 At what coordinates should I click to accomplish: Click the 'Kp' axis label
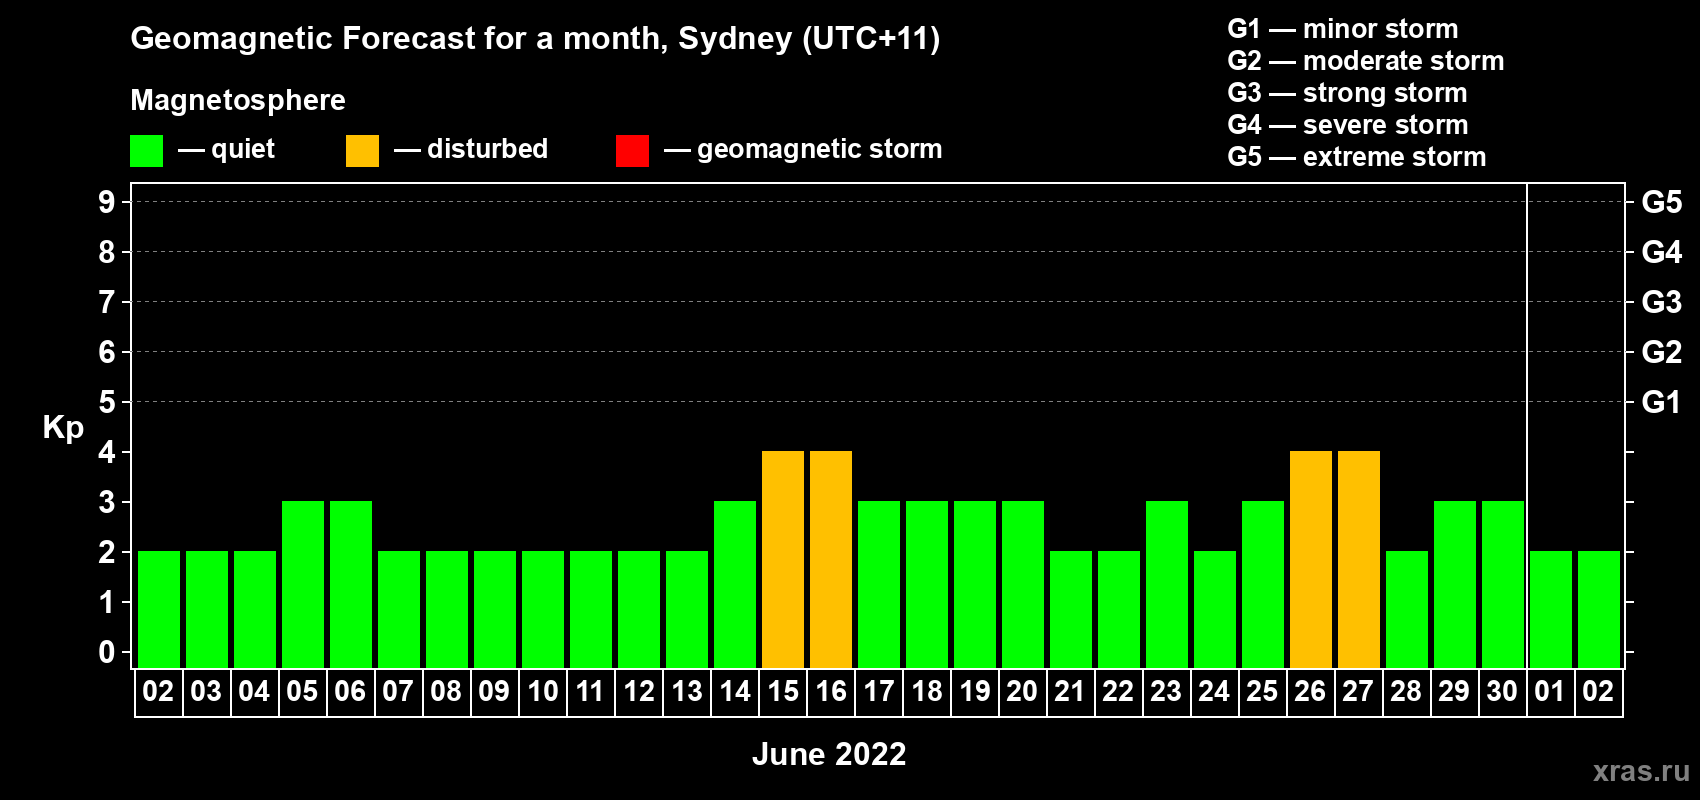[63, 428]
